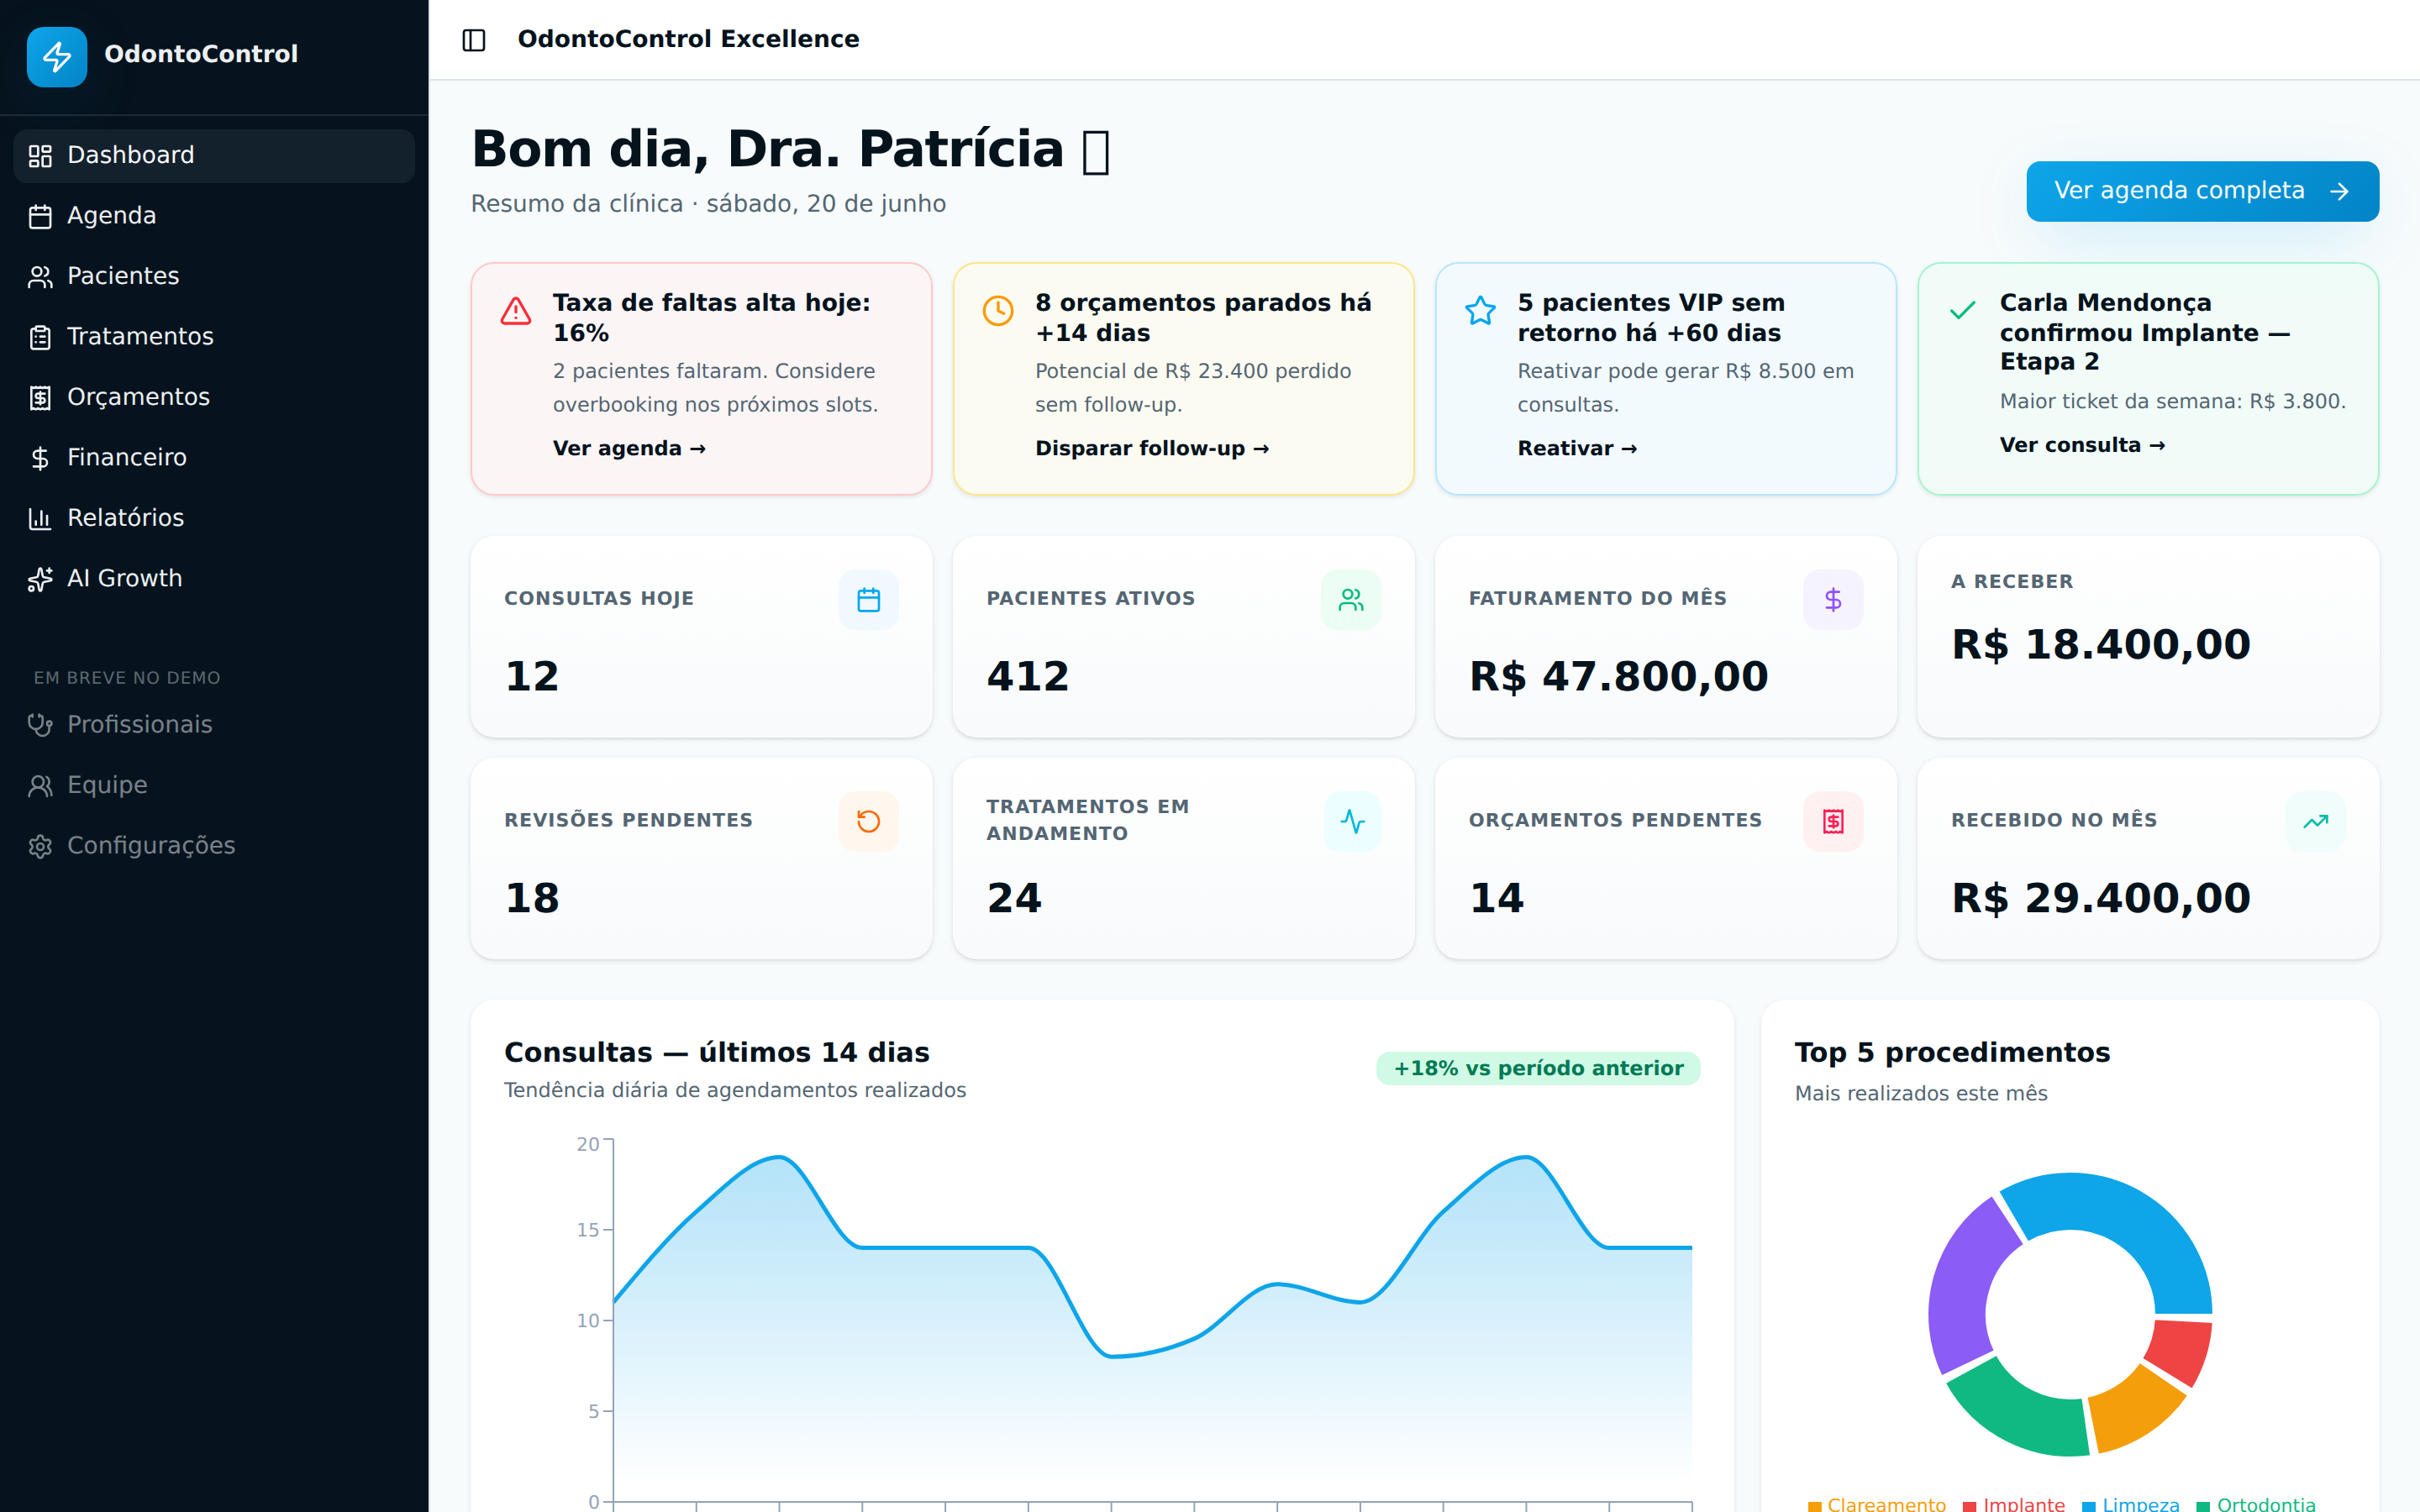The image size is (2420, 1512).
Task: Click the R$ 29.400,00 recebido value
Action: tap(2101, 899)
